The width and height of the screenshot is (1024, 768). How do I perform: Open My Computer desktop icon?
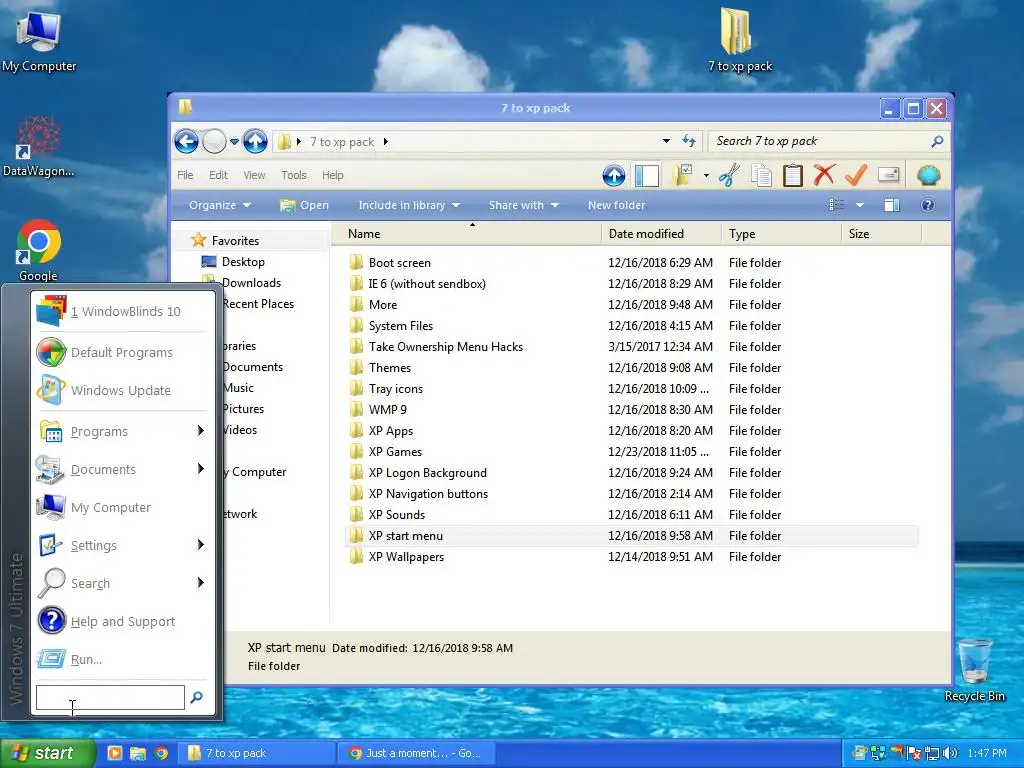point(39,41)
